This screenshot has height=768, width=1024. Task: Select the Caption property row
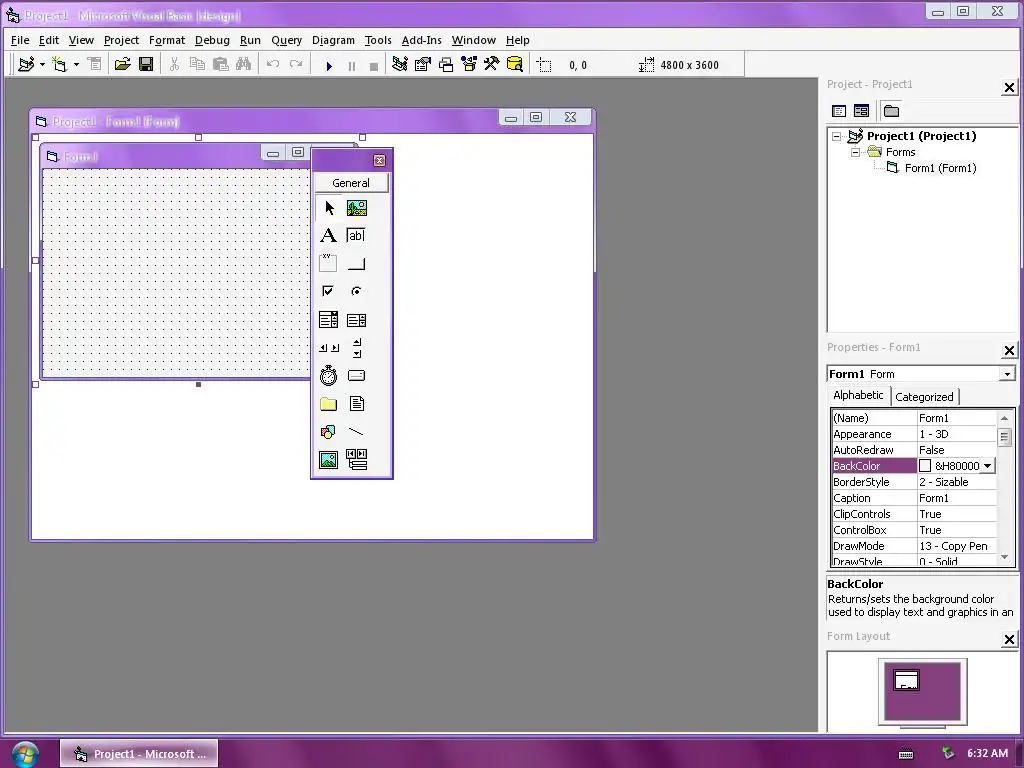[914, 498]
